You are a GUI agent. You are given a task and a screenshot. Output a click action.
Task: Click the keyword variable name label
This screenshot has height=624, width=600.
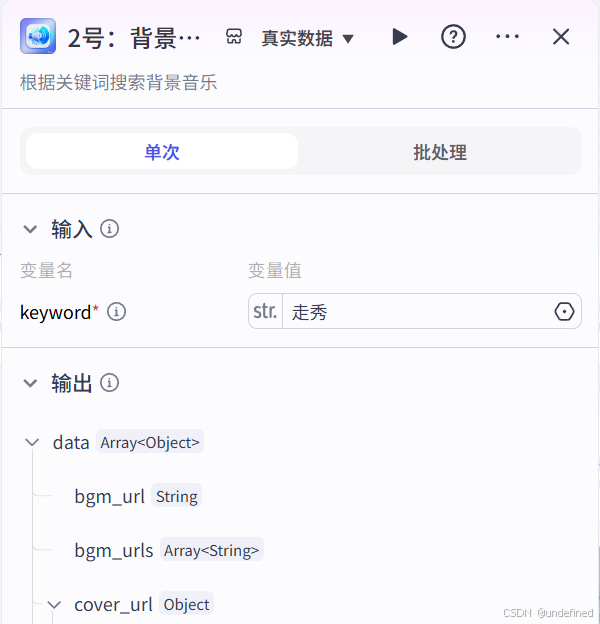(x=56, y=312)
